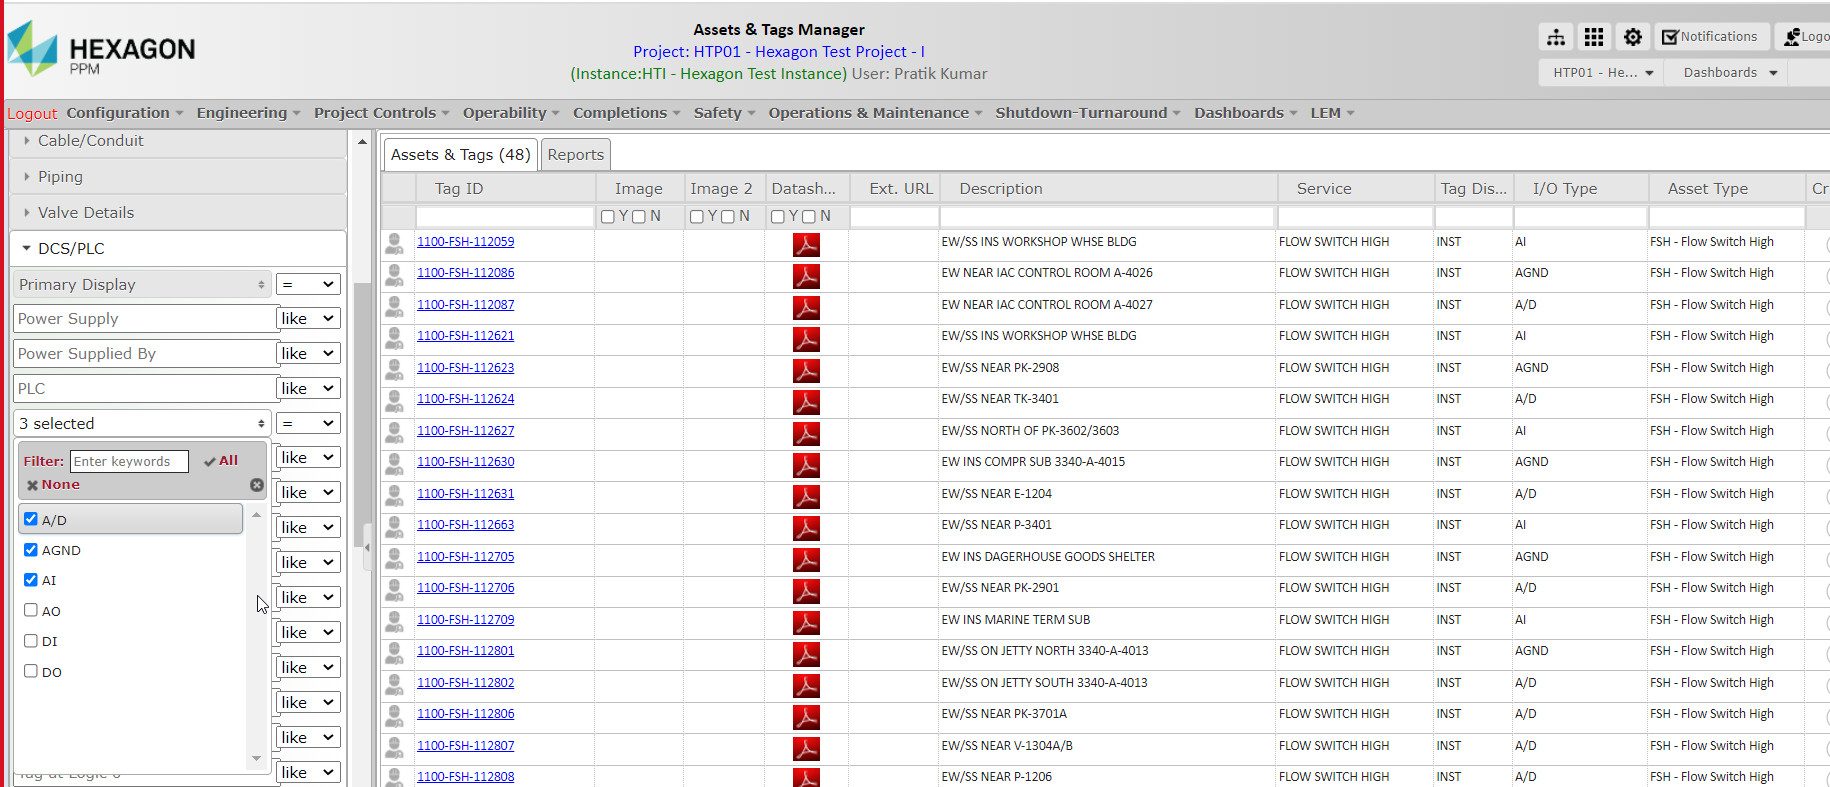This screenshot has width=1830, height=787.
Task: Select None in filter popup
Action: click(53, 485)
